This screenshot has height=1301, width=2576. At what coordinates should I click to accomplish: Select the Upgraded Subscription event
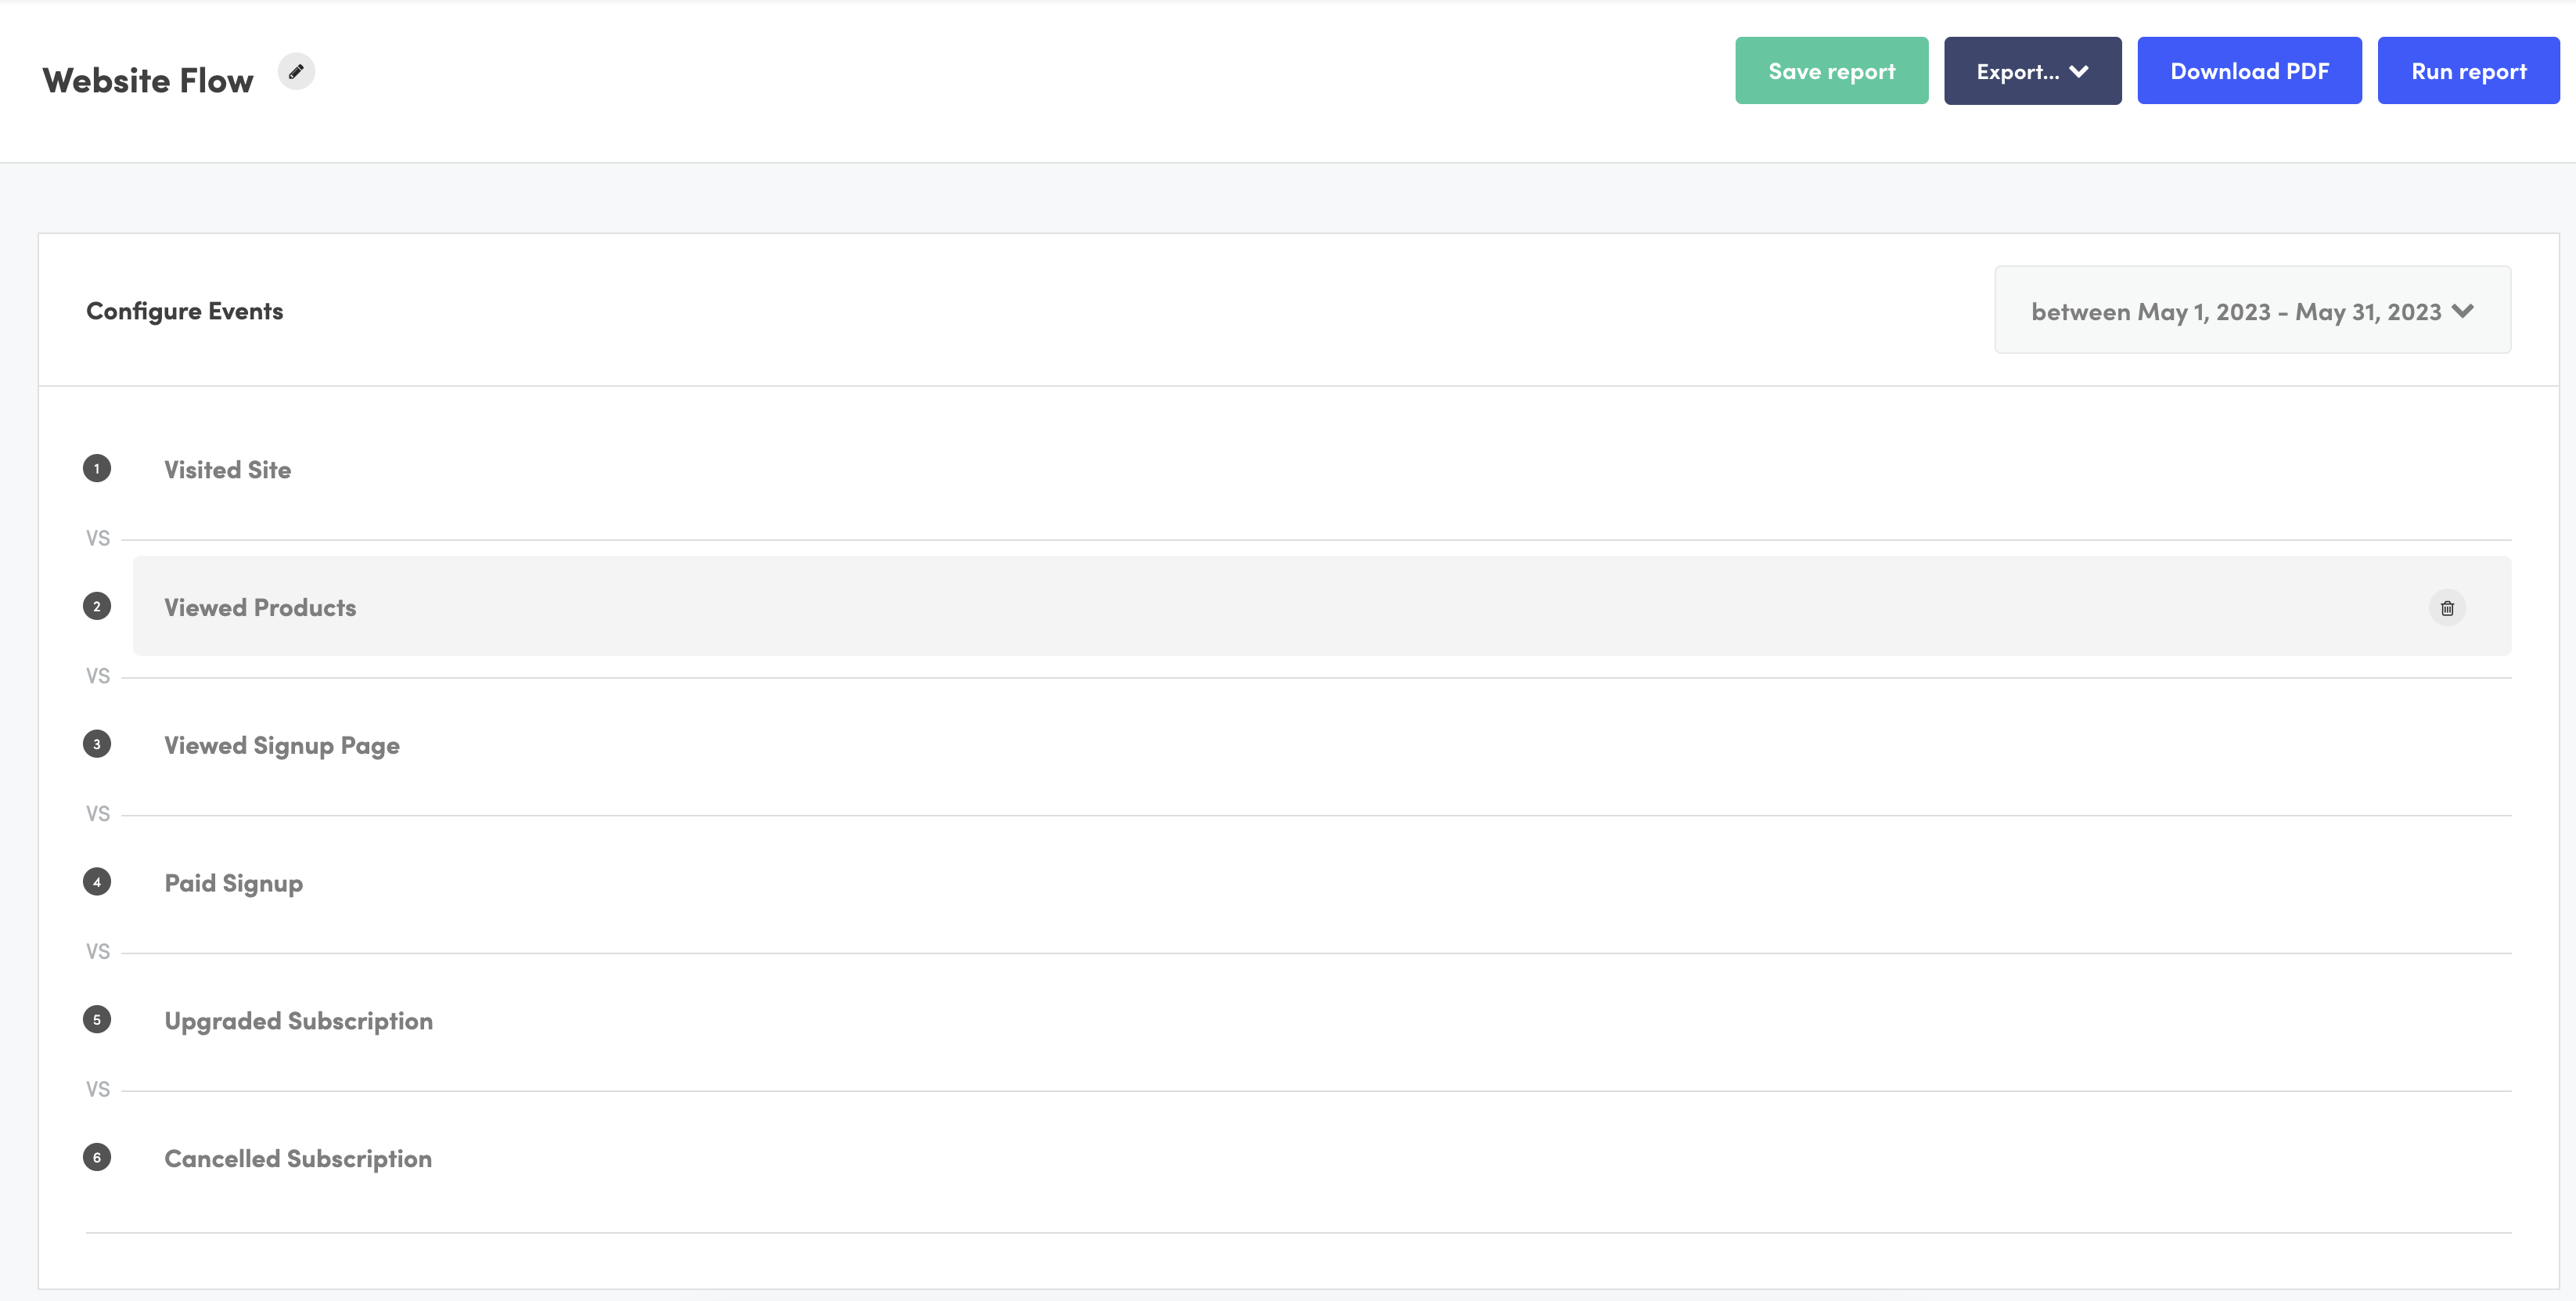(298, 1020)
